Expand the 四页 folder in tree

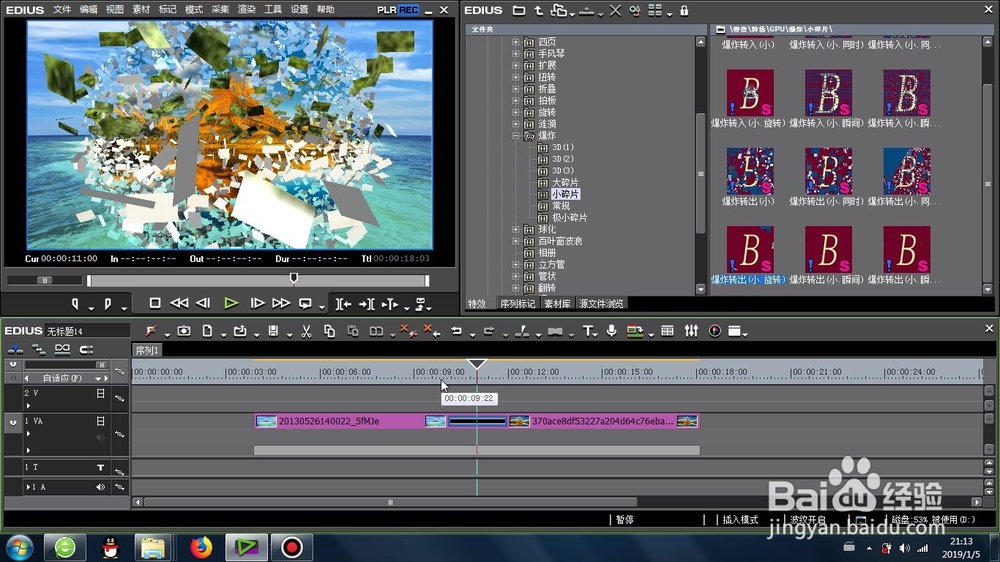point(515,42)
